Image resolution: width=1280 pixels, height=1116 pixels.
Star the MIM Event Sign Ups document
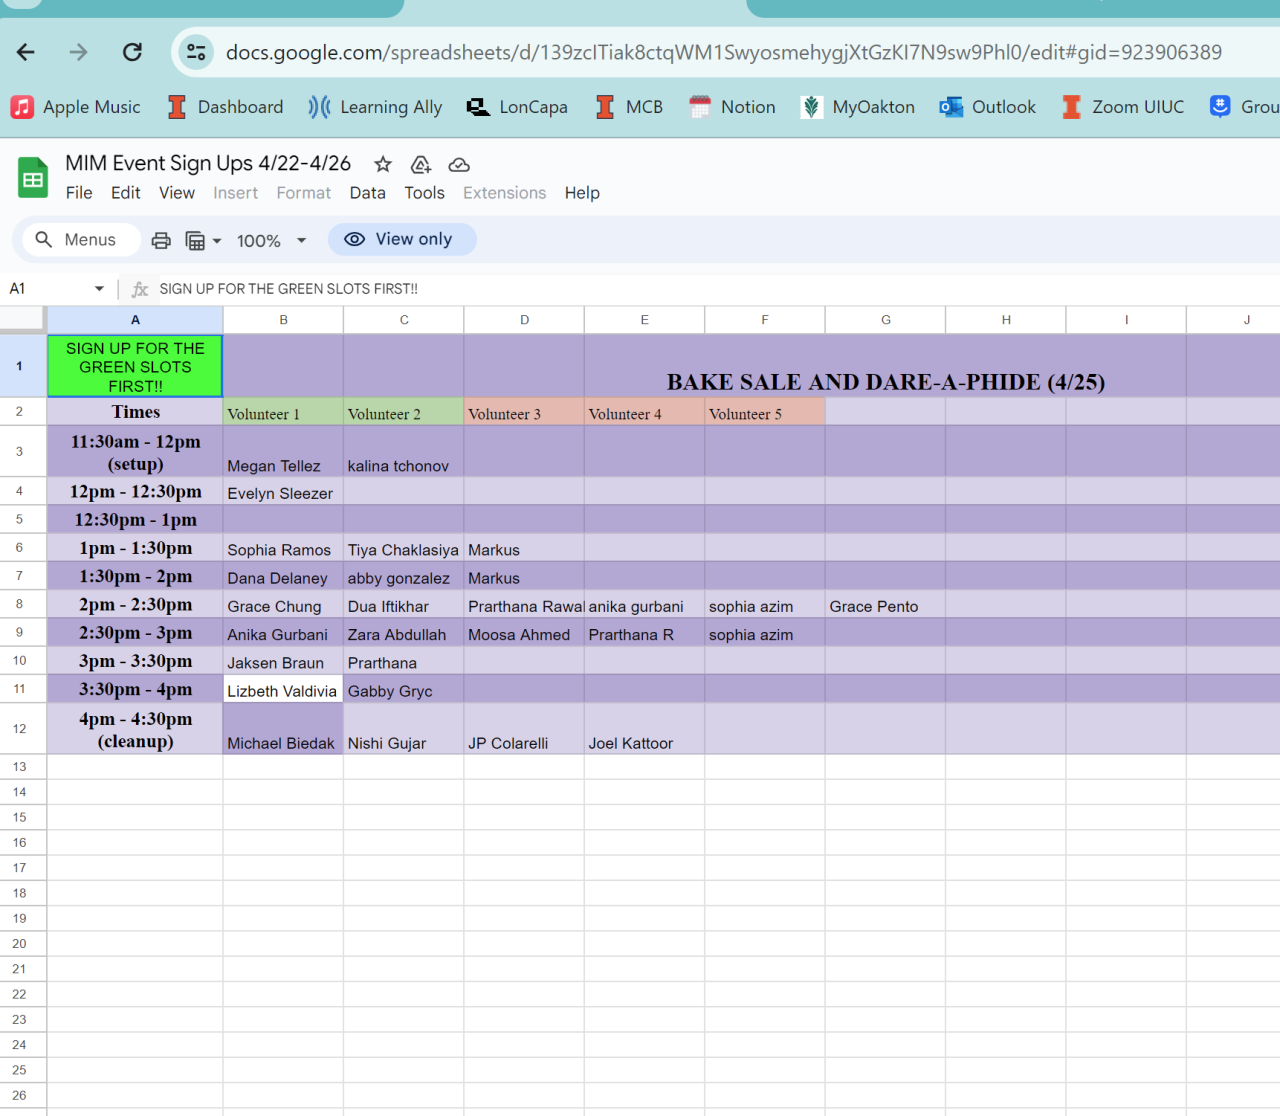click(382, 164)
